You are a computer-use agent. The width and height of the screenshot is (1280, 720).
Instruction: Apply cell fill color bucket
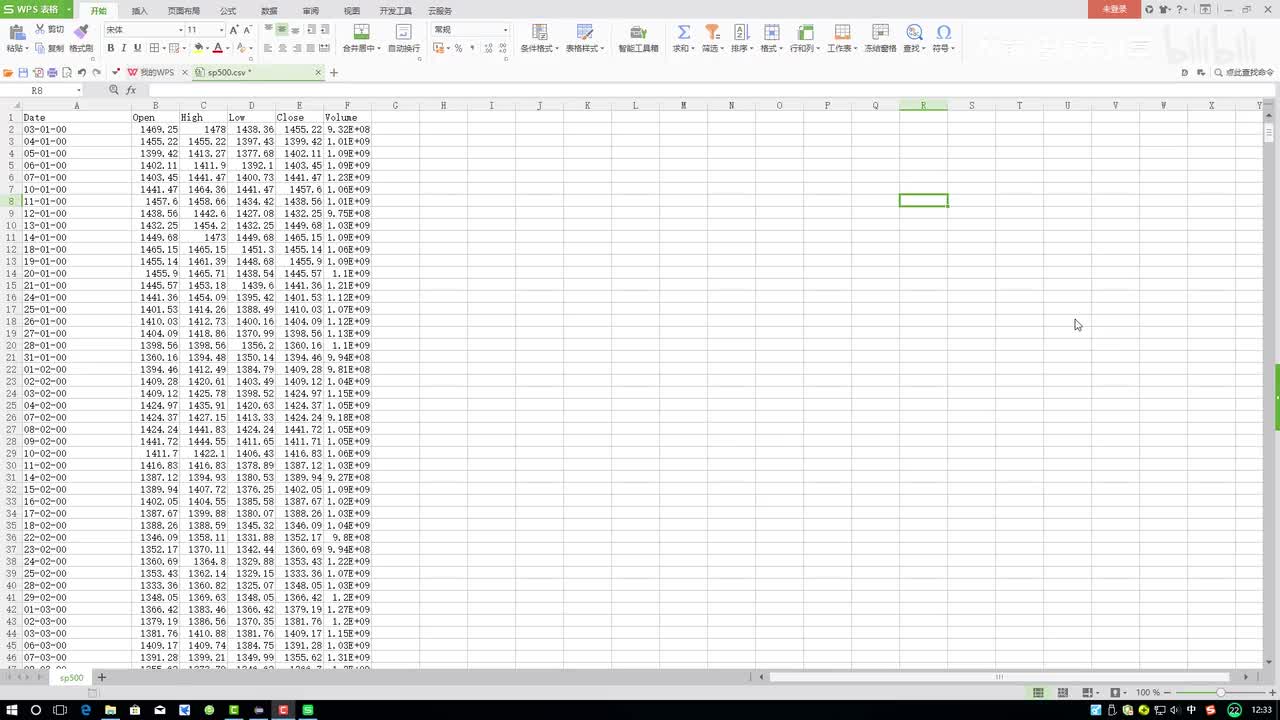point(199,48)
